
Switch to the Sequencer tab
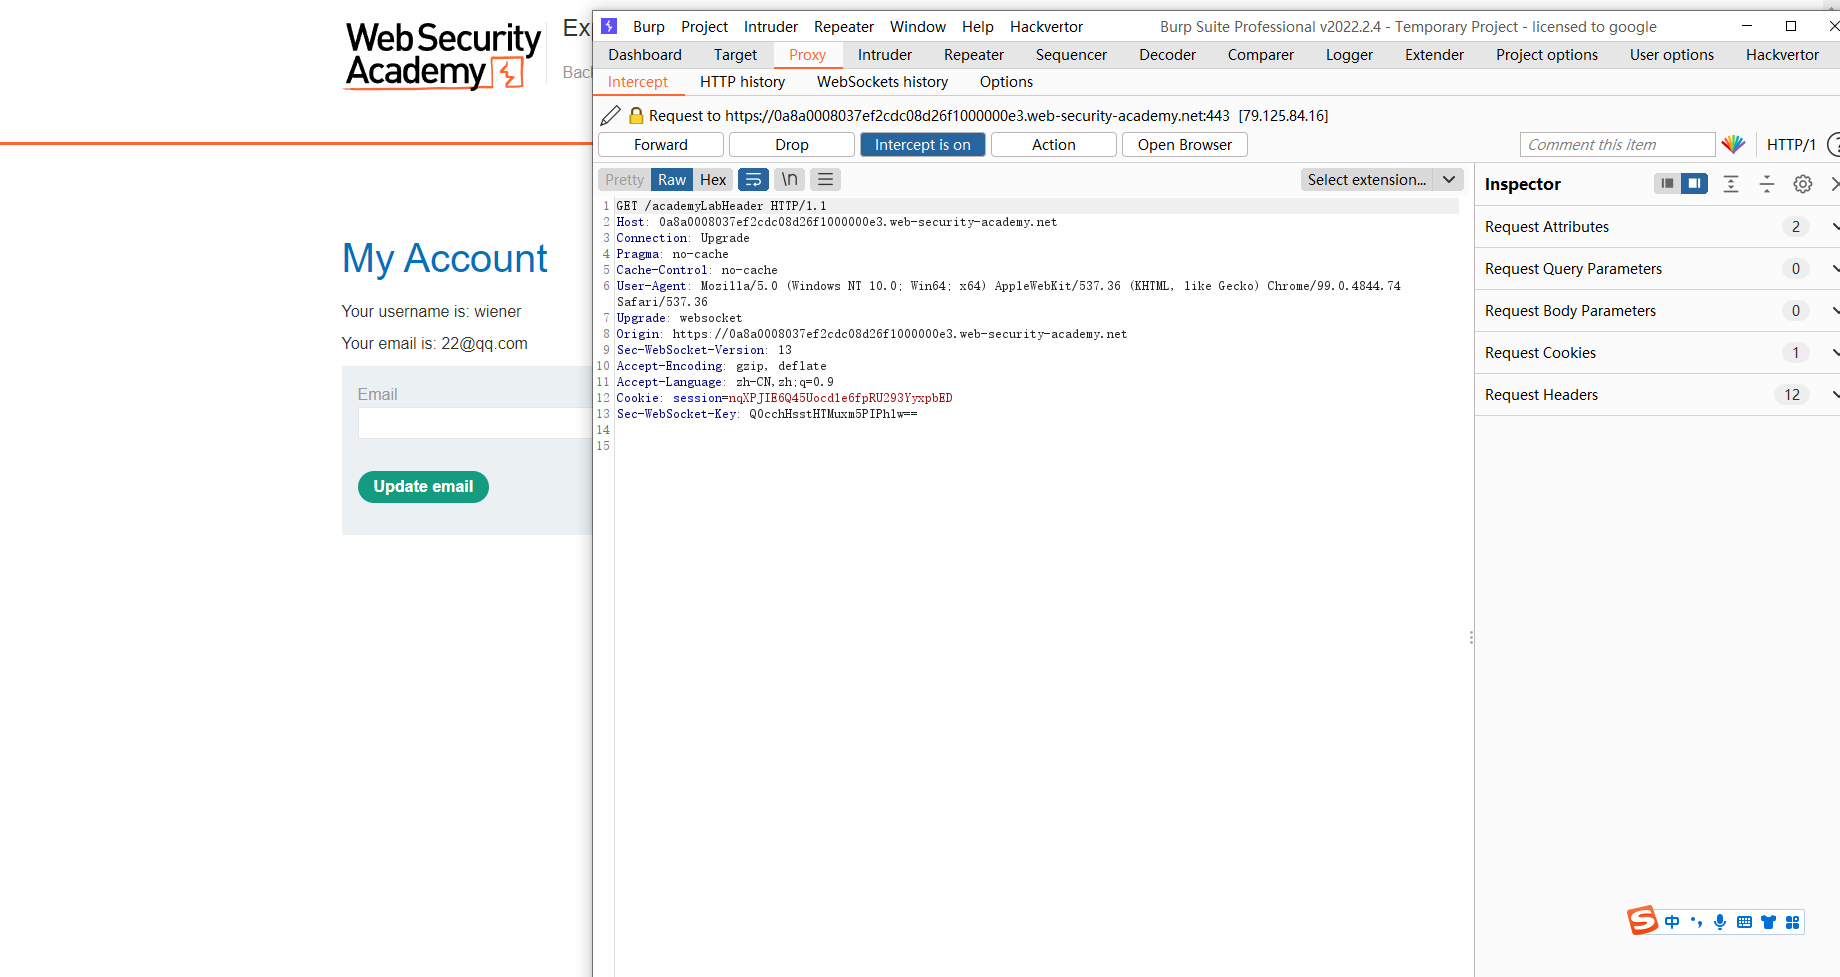pyautogui.click(x=1071, y=55)
